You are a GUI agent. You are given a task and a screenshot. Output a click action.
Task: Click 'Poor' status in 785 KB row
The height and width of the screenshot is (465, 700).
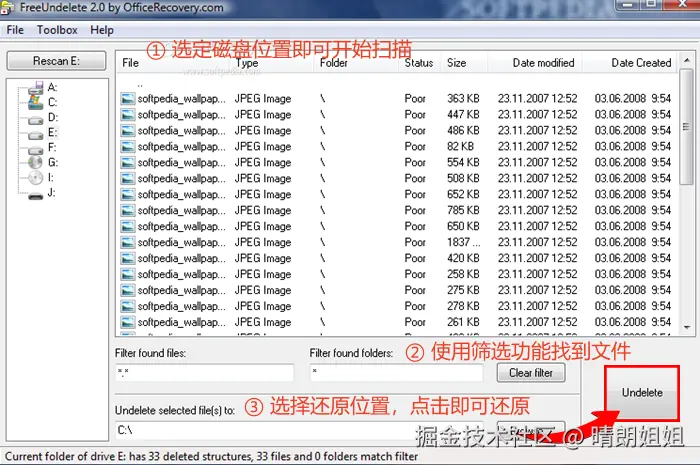(x=415, y=211)
